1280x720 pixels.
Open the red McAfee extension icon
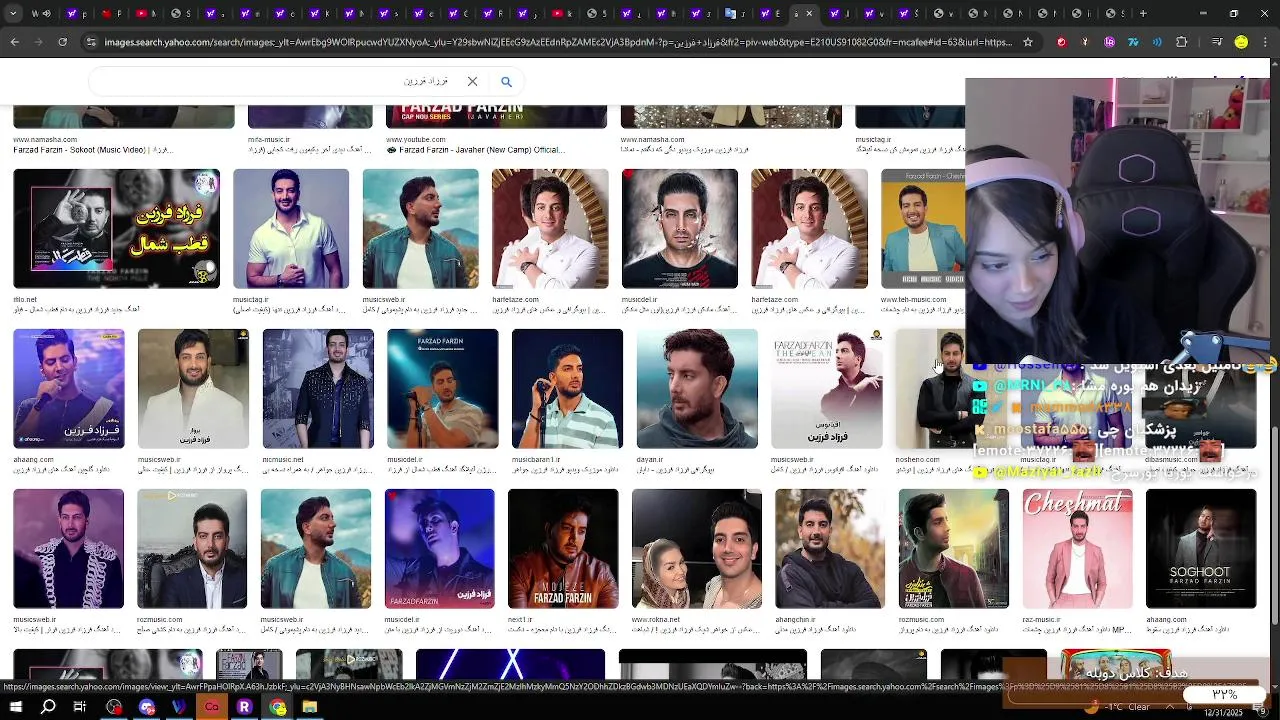1061,42
